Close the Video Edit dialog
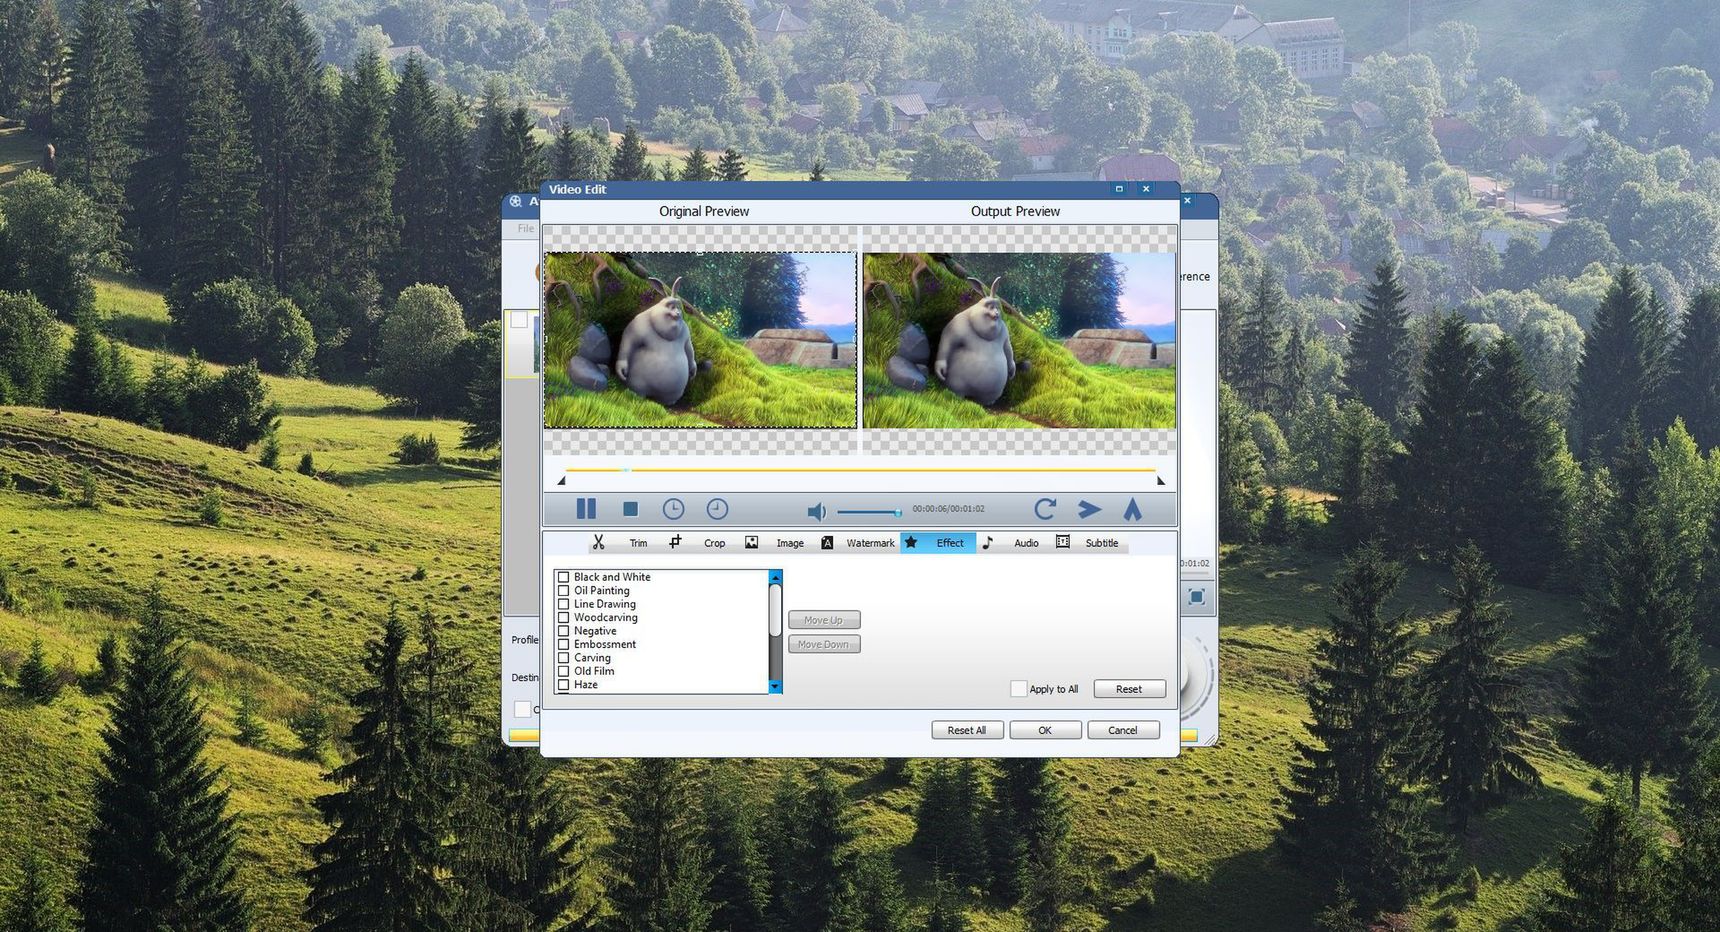Image resolution: width=1720 pixels, height=932 pixels. pyautogui.click(x=1146, y=189)
